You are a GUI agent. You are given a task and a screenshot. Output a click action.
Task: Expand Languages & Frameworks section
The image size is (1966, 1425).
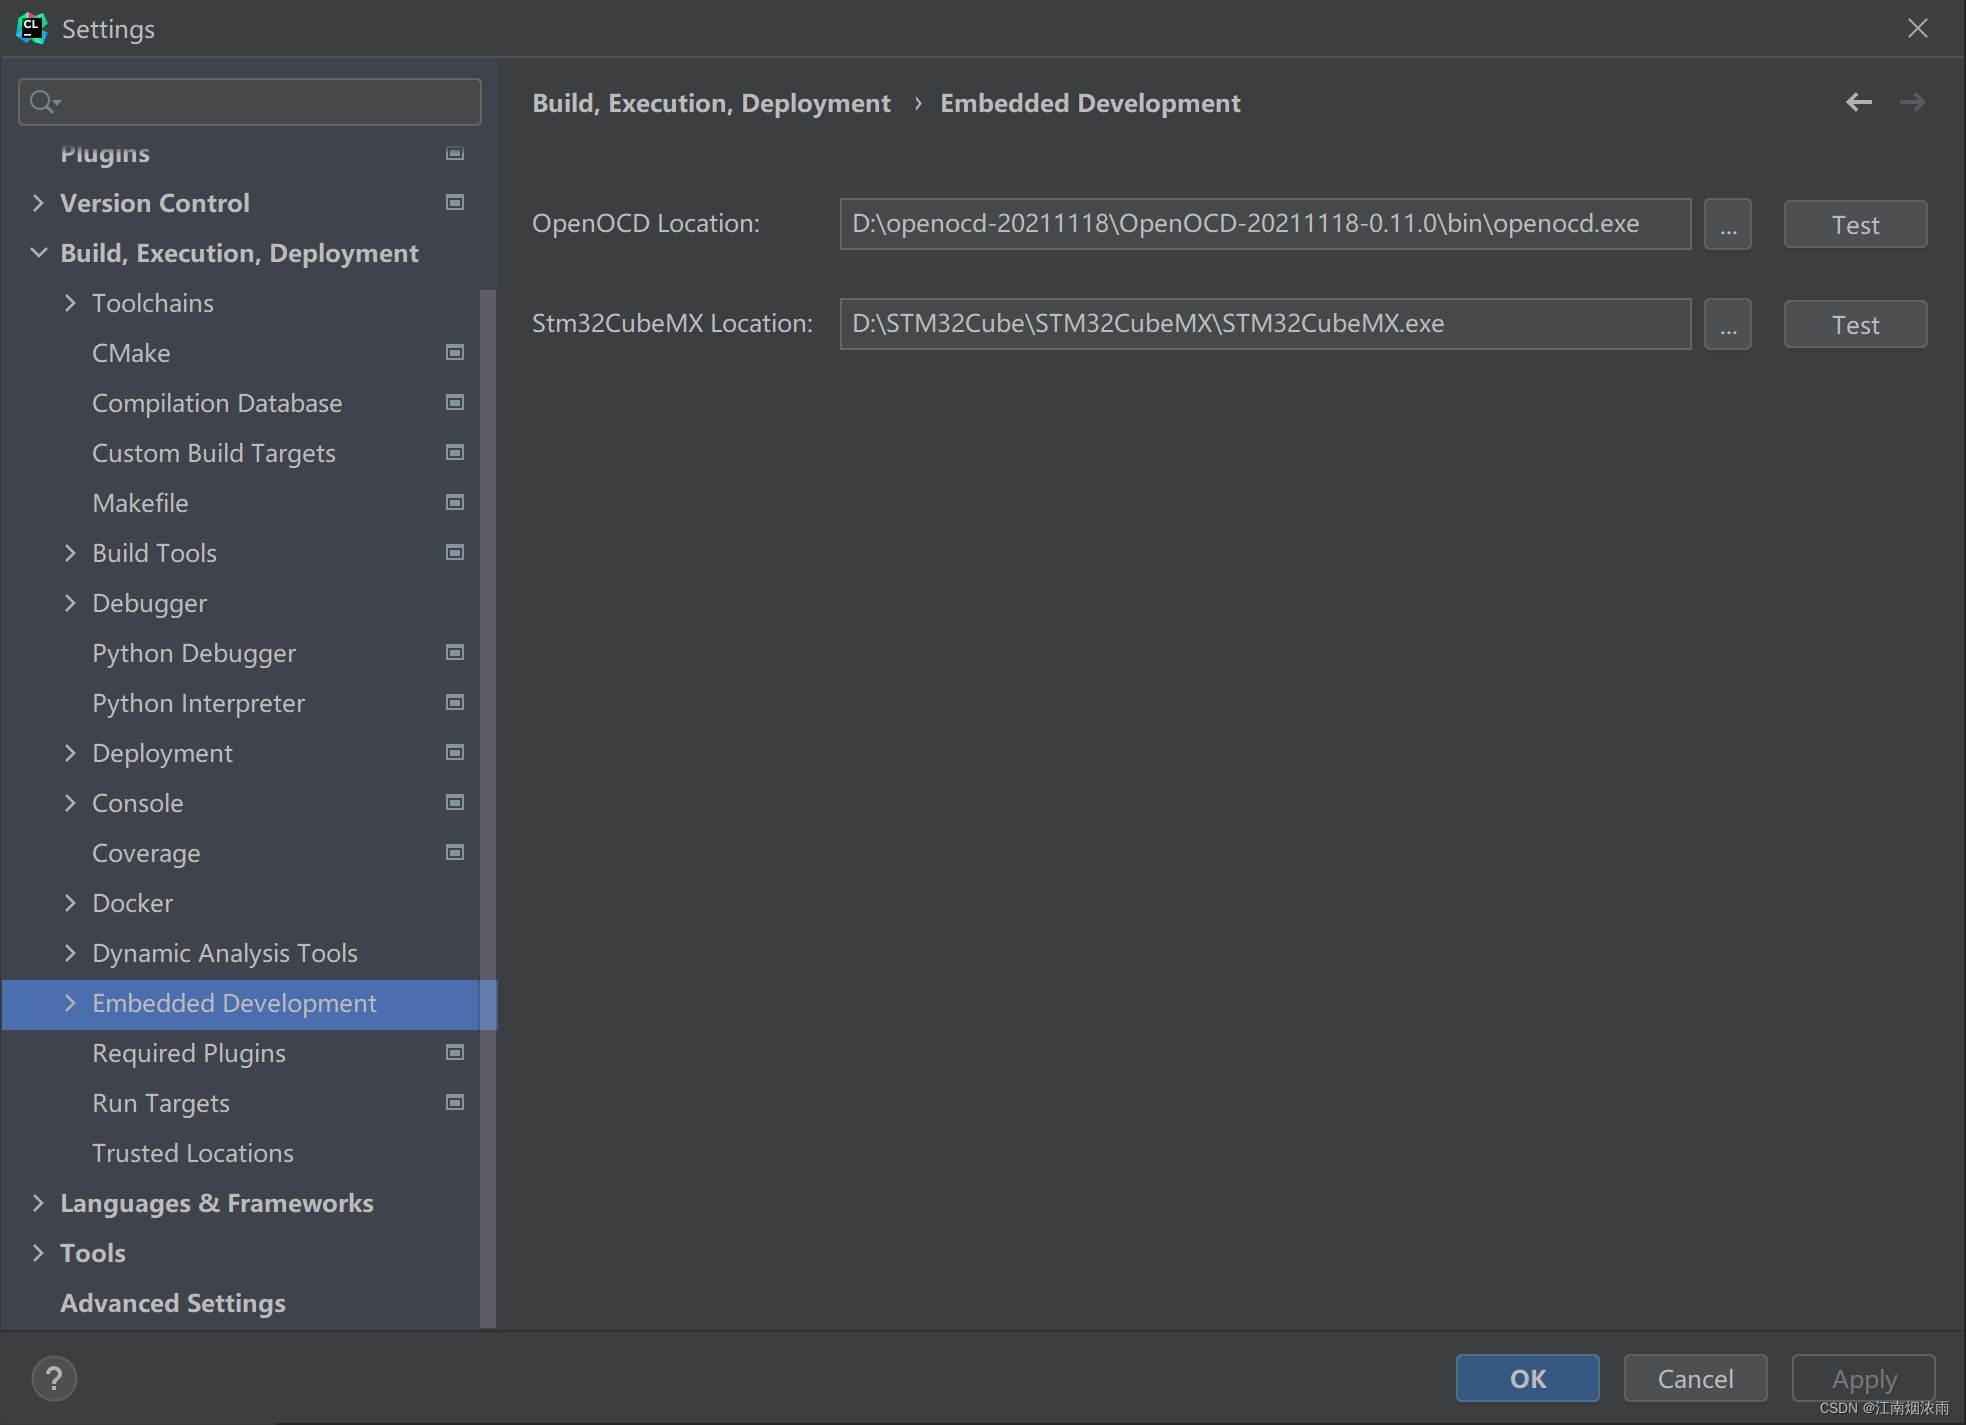click(38, 1203)
